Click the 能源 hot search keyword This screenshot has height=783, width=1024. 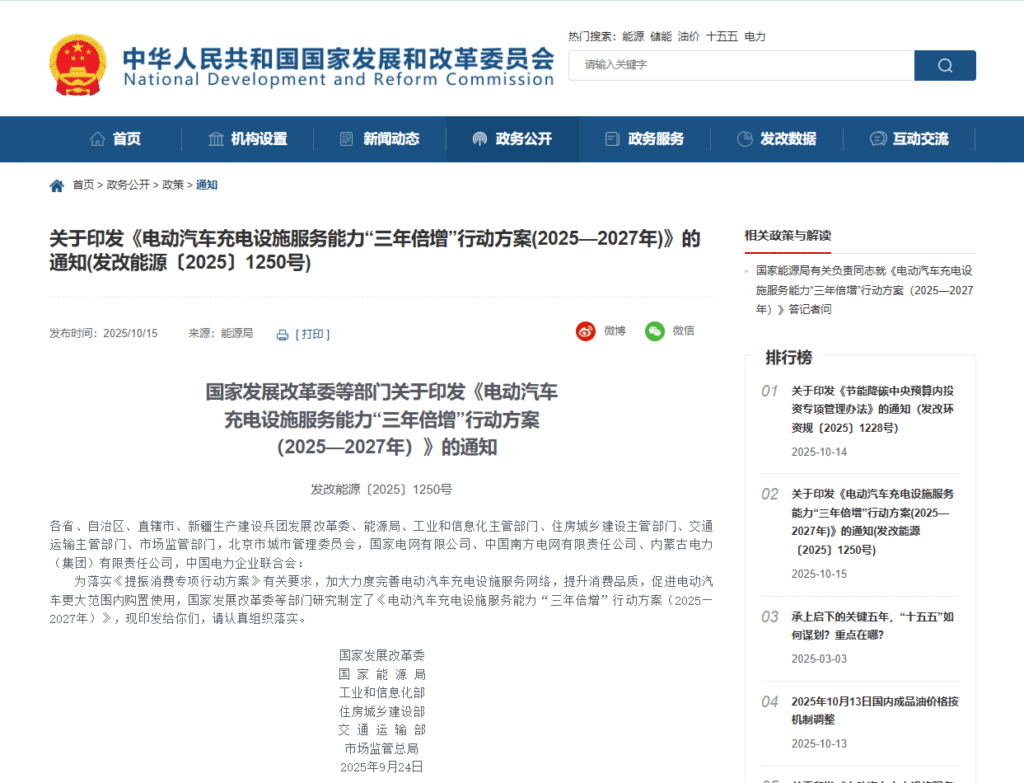click(x=634, y=36)
